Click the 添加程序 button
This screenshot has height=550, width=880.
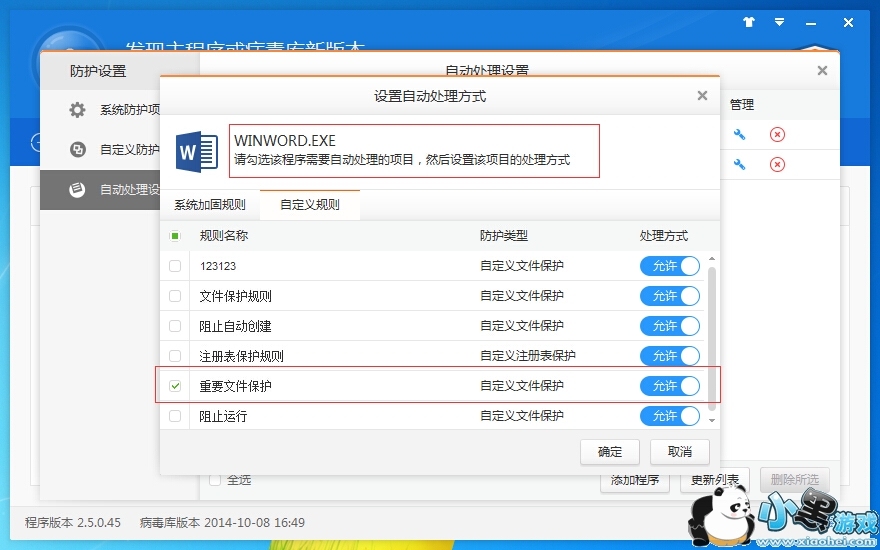(635, 480)
